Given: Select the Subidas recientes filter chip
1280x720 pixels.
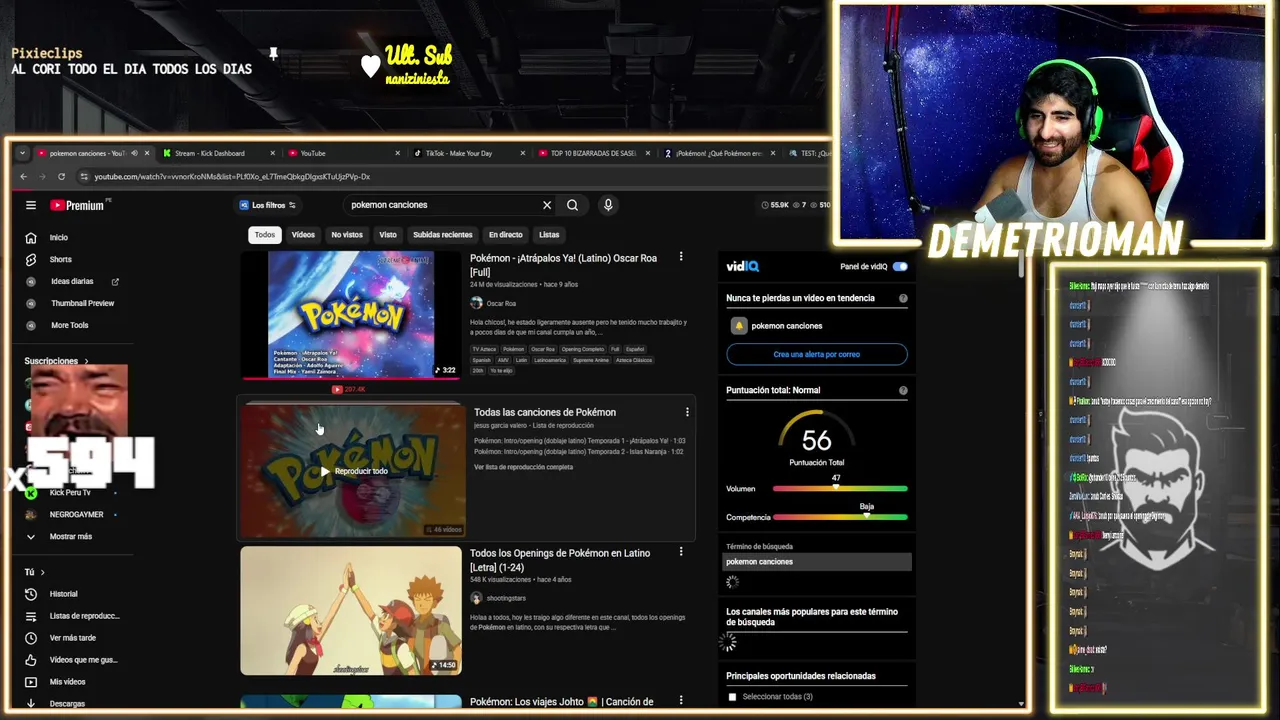Looking at the screenshot, I should click(442, 235).
